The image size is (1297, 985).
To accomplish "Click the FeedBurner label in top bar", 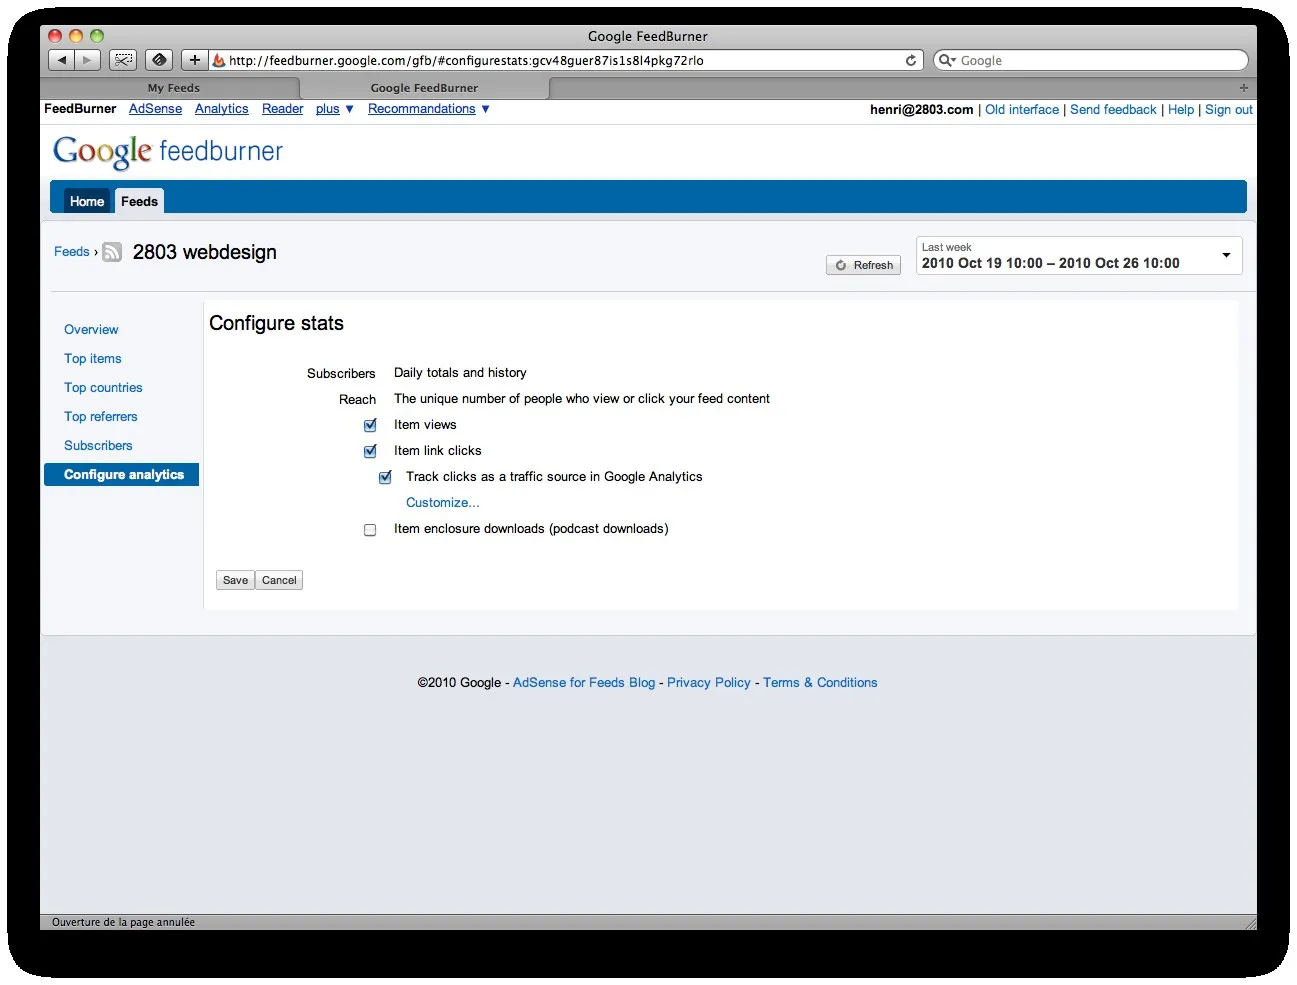I will [x=80, y=109].
